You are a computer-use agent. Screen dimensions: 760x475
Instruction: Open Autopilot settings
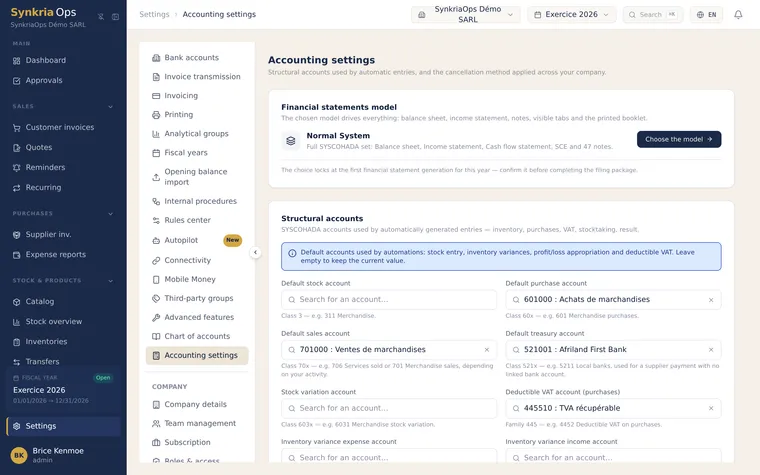[197, 240]
